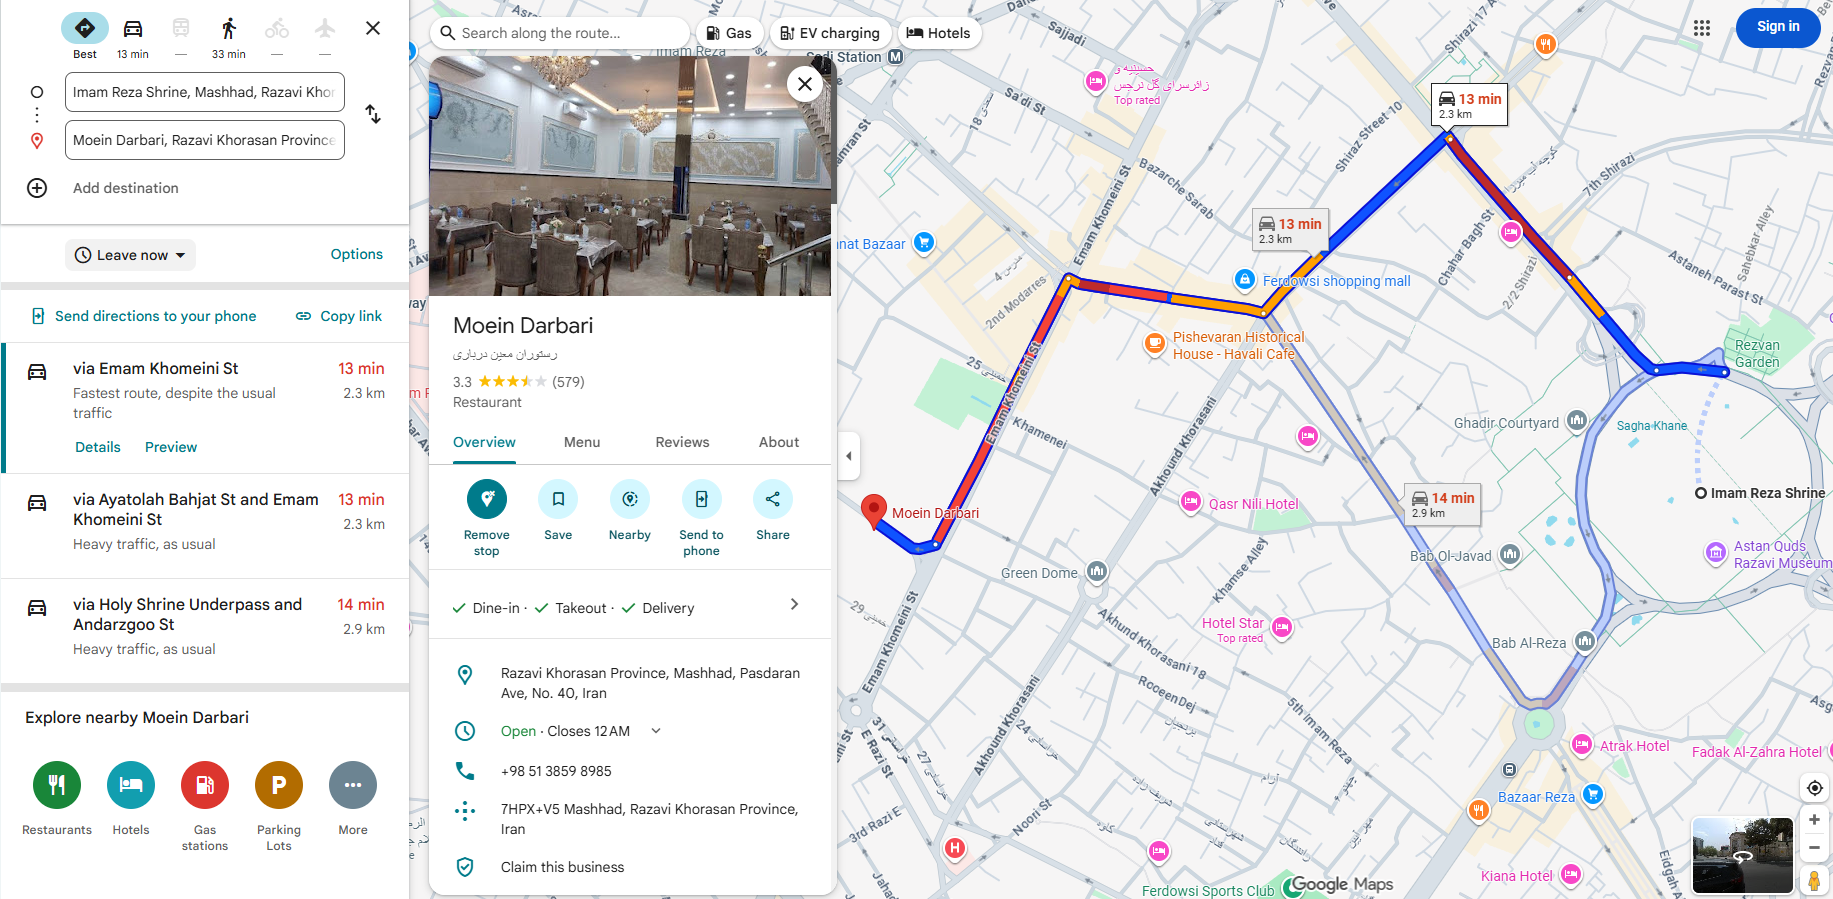Copy link to the directions
Viewport: 1833px width, 899px height.
(x=339, y=316)
